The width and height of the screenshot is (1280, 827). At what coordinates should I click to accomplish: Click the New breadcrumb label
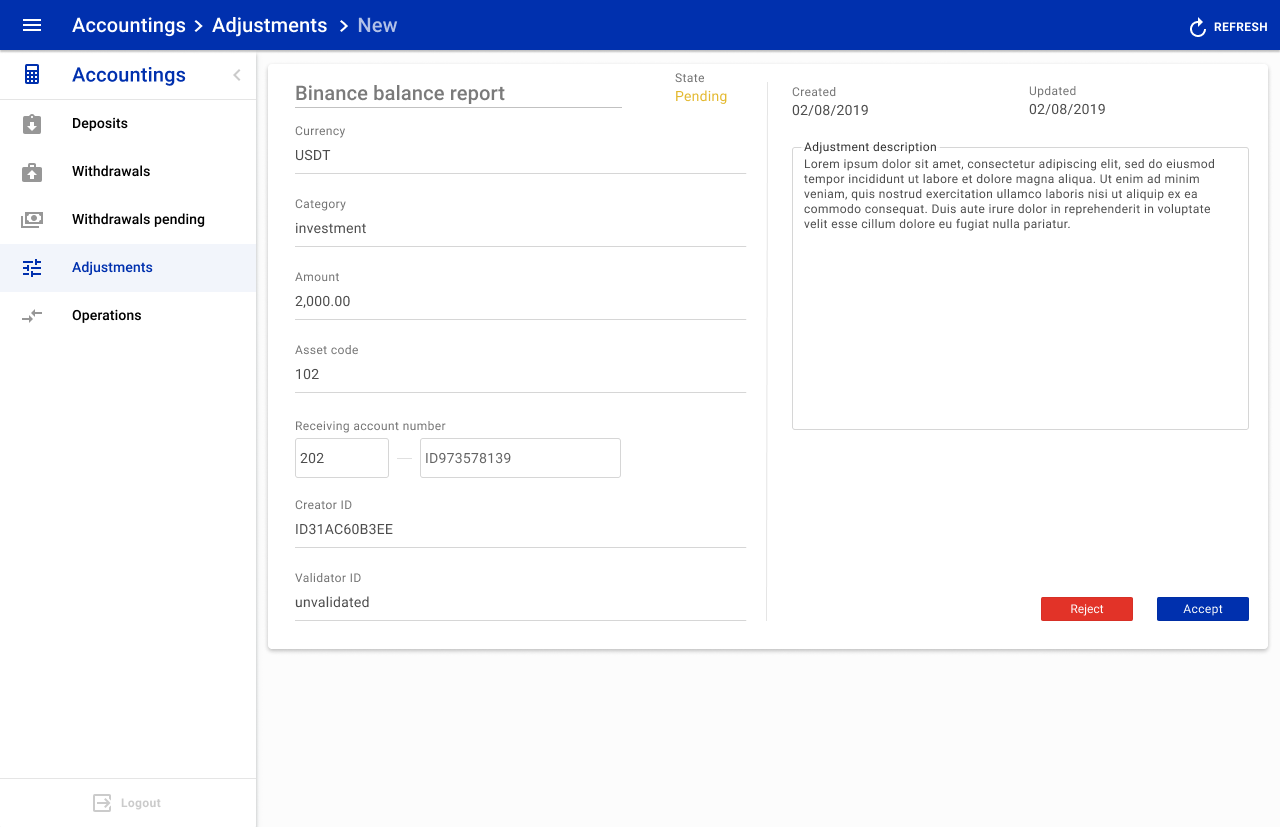pos(377,25)
